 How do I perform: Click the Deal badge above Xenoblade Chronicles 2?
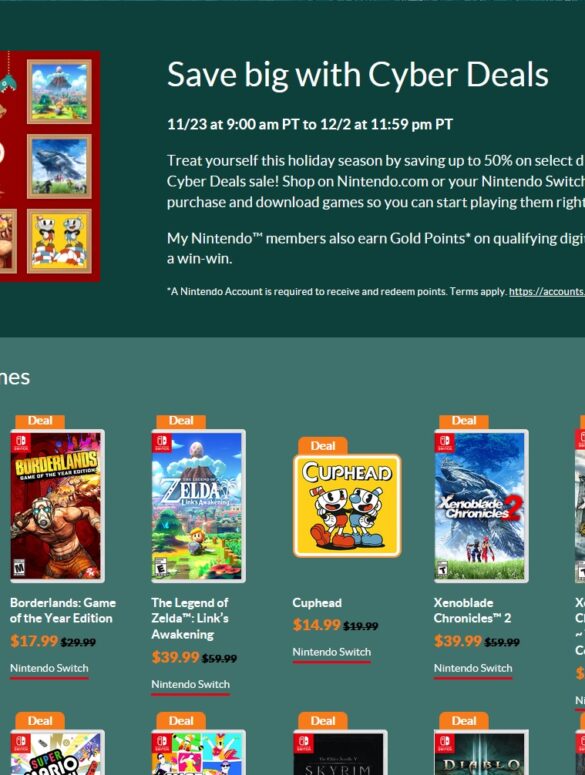[464, 421]
